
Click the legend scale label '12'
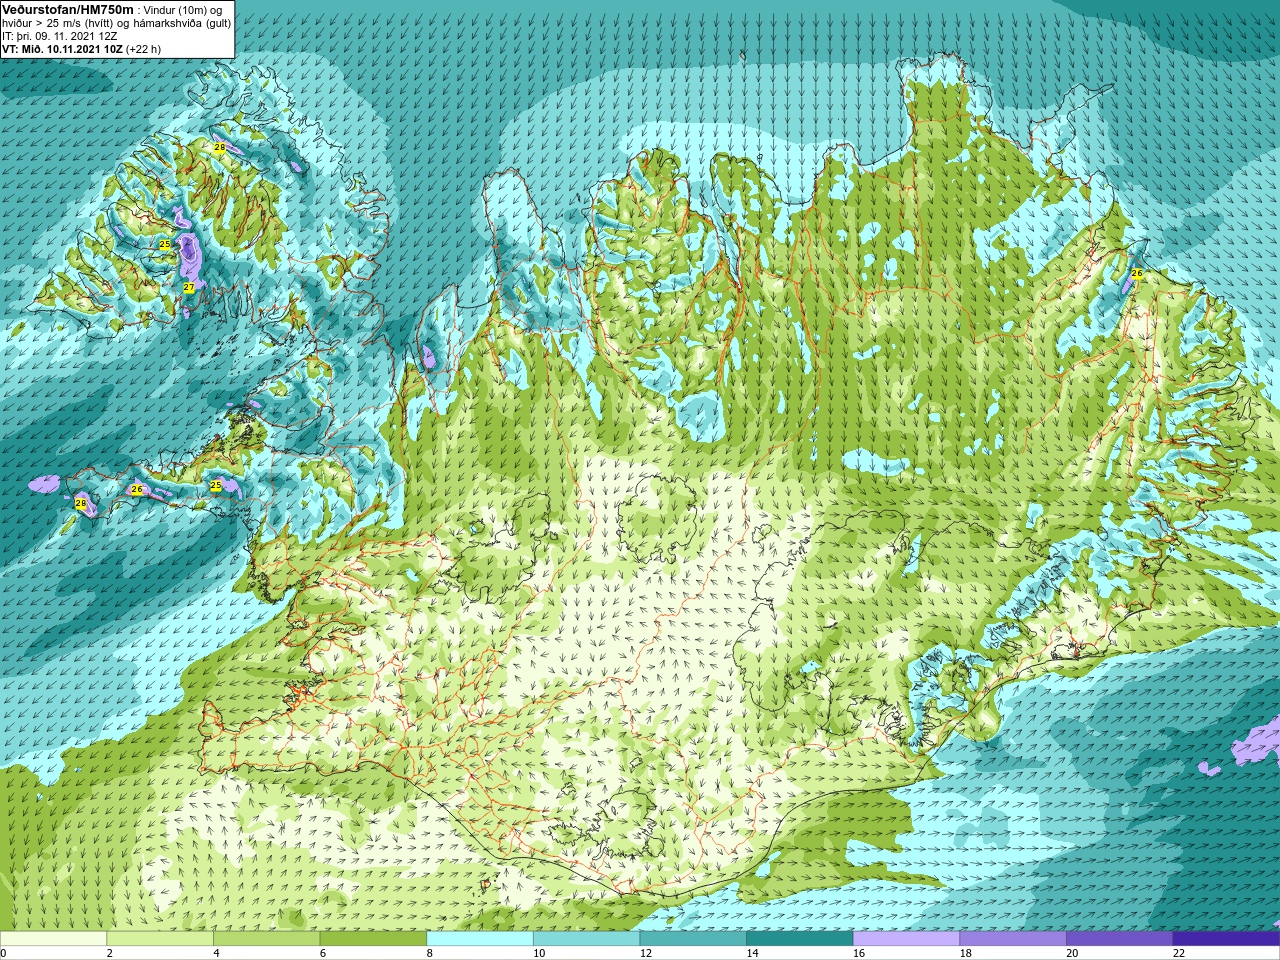coord(646,953)
